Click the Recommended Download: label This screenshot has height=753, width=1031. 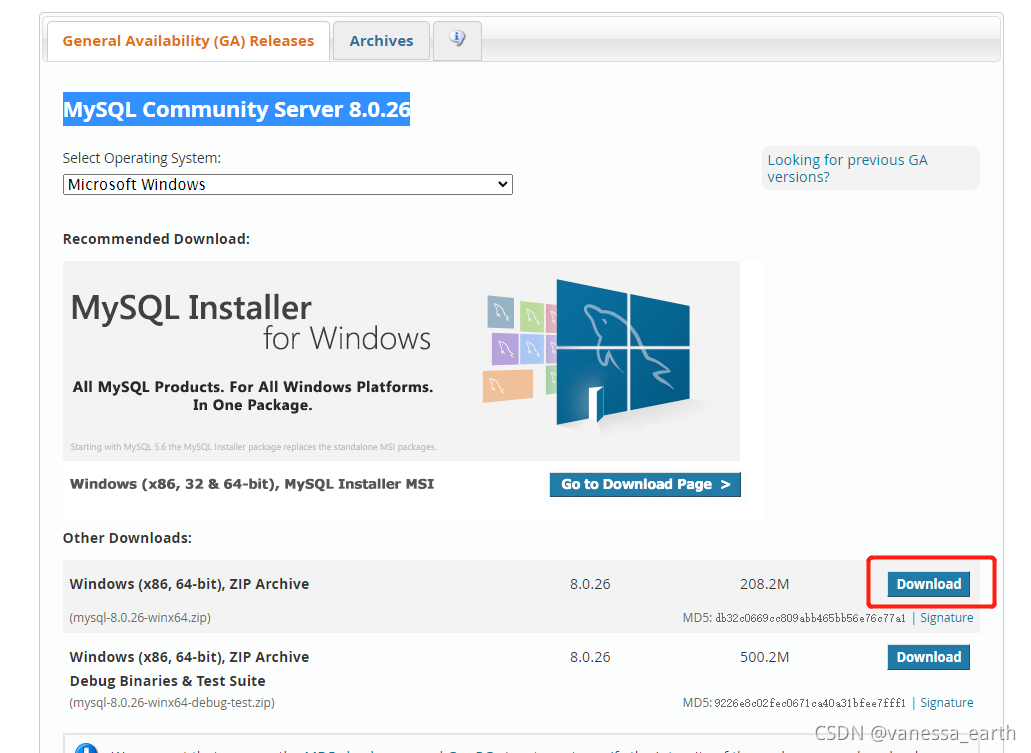coord(156,239)
